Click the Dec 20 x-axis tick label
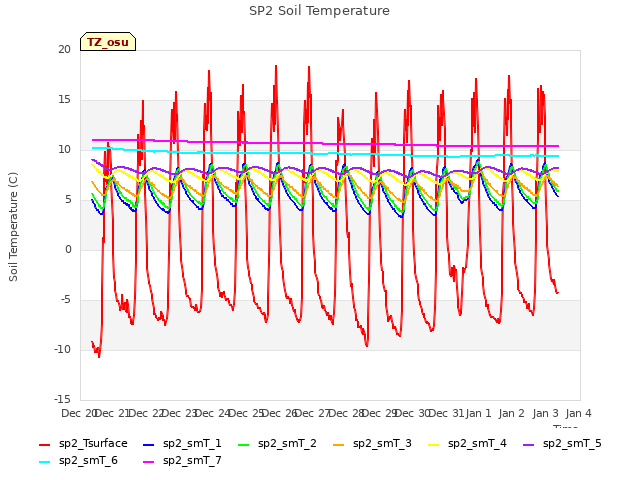 click(78, 413)
